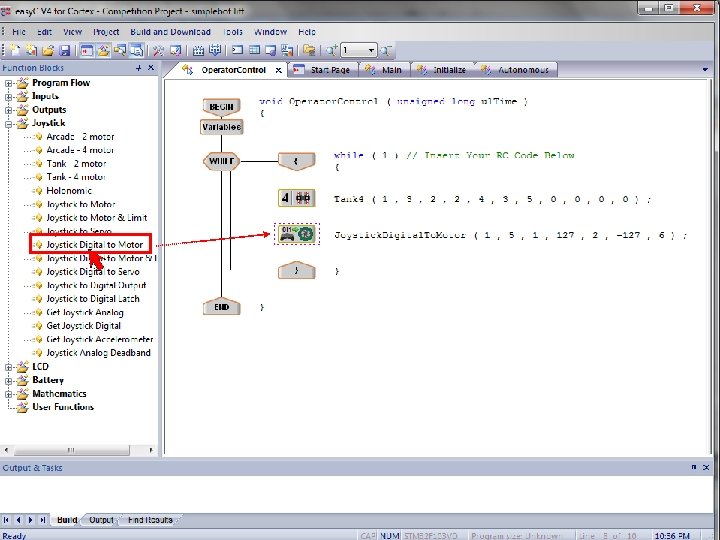Click the controller configuration icon before the folder-stack icon

(287, 50)
